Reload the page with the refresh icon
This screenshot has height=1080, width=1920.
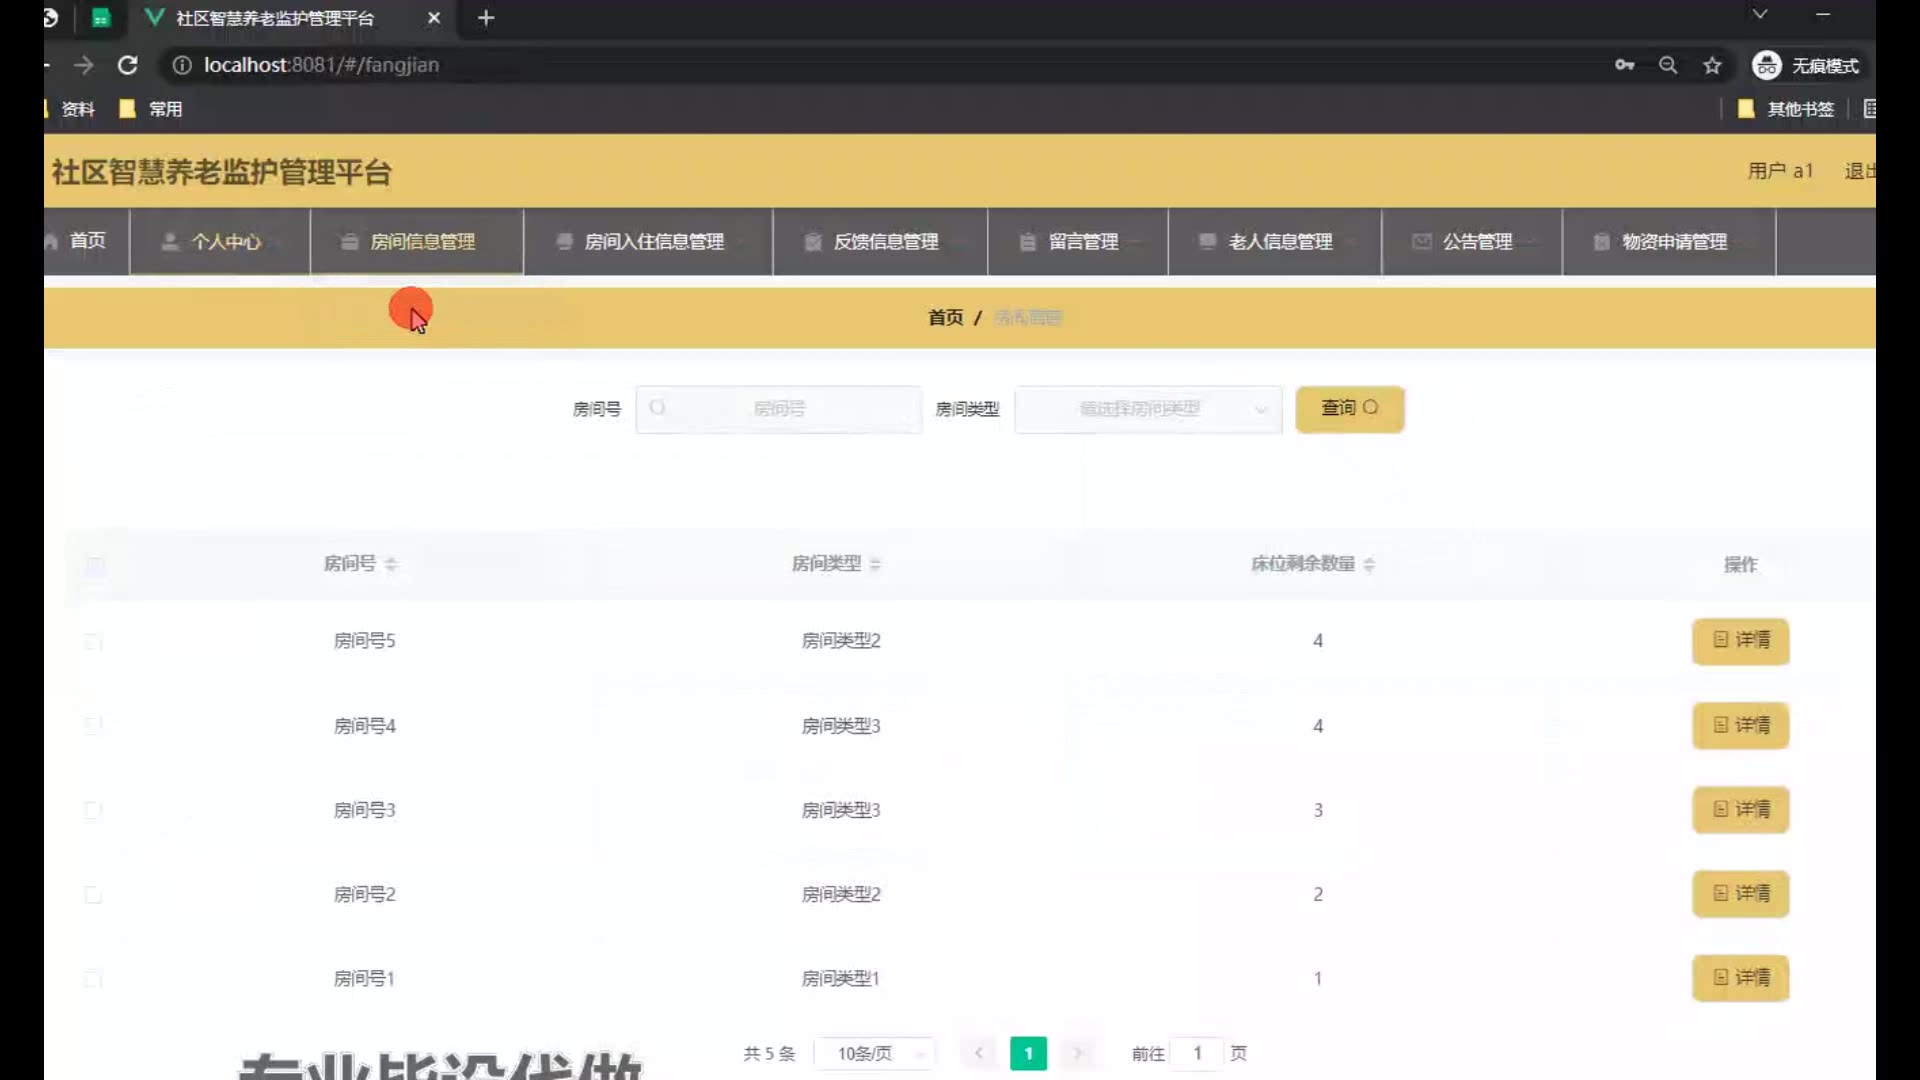tap(127, 65)
